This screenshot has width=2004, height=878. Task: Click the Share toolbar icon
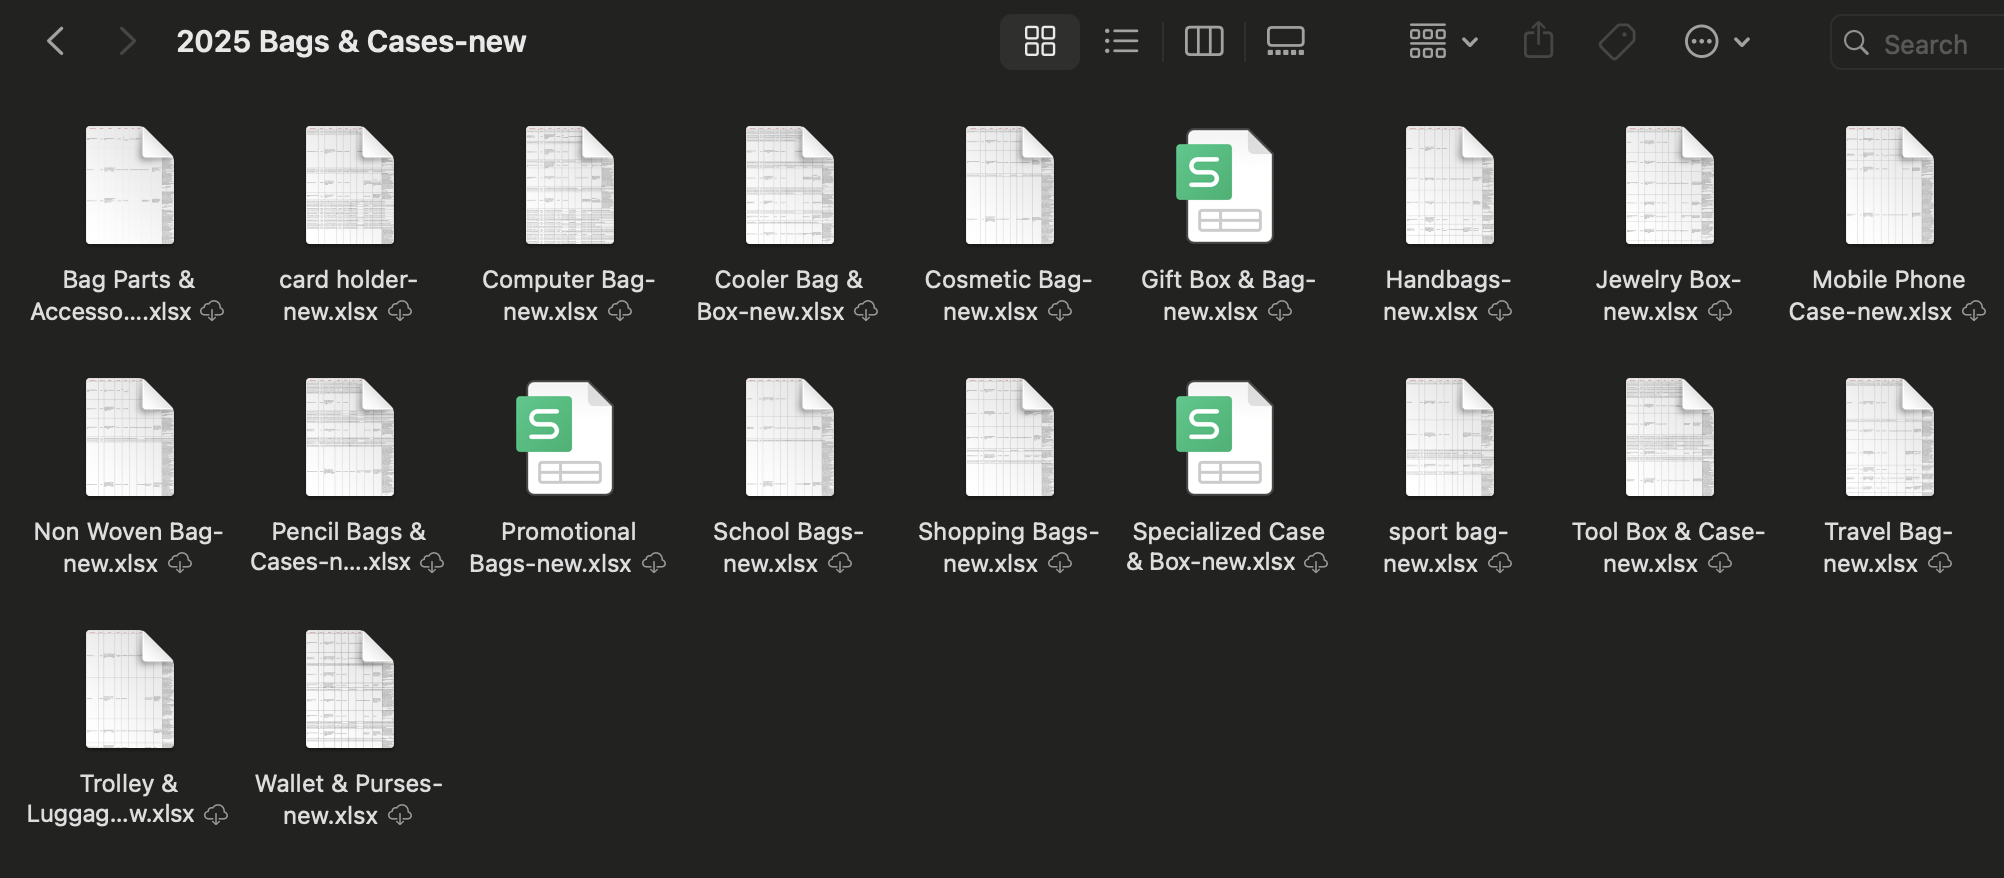(1538, 41)
